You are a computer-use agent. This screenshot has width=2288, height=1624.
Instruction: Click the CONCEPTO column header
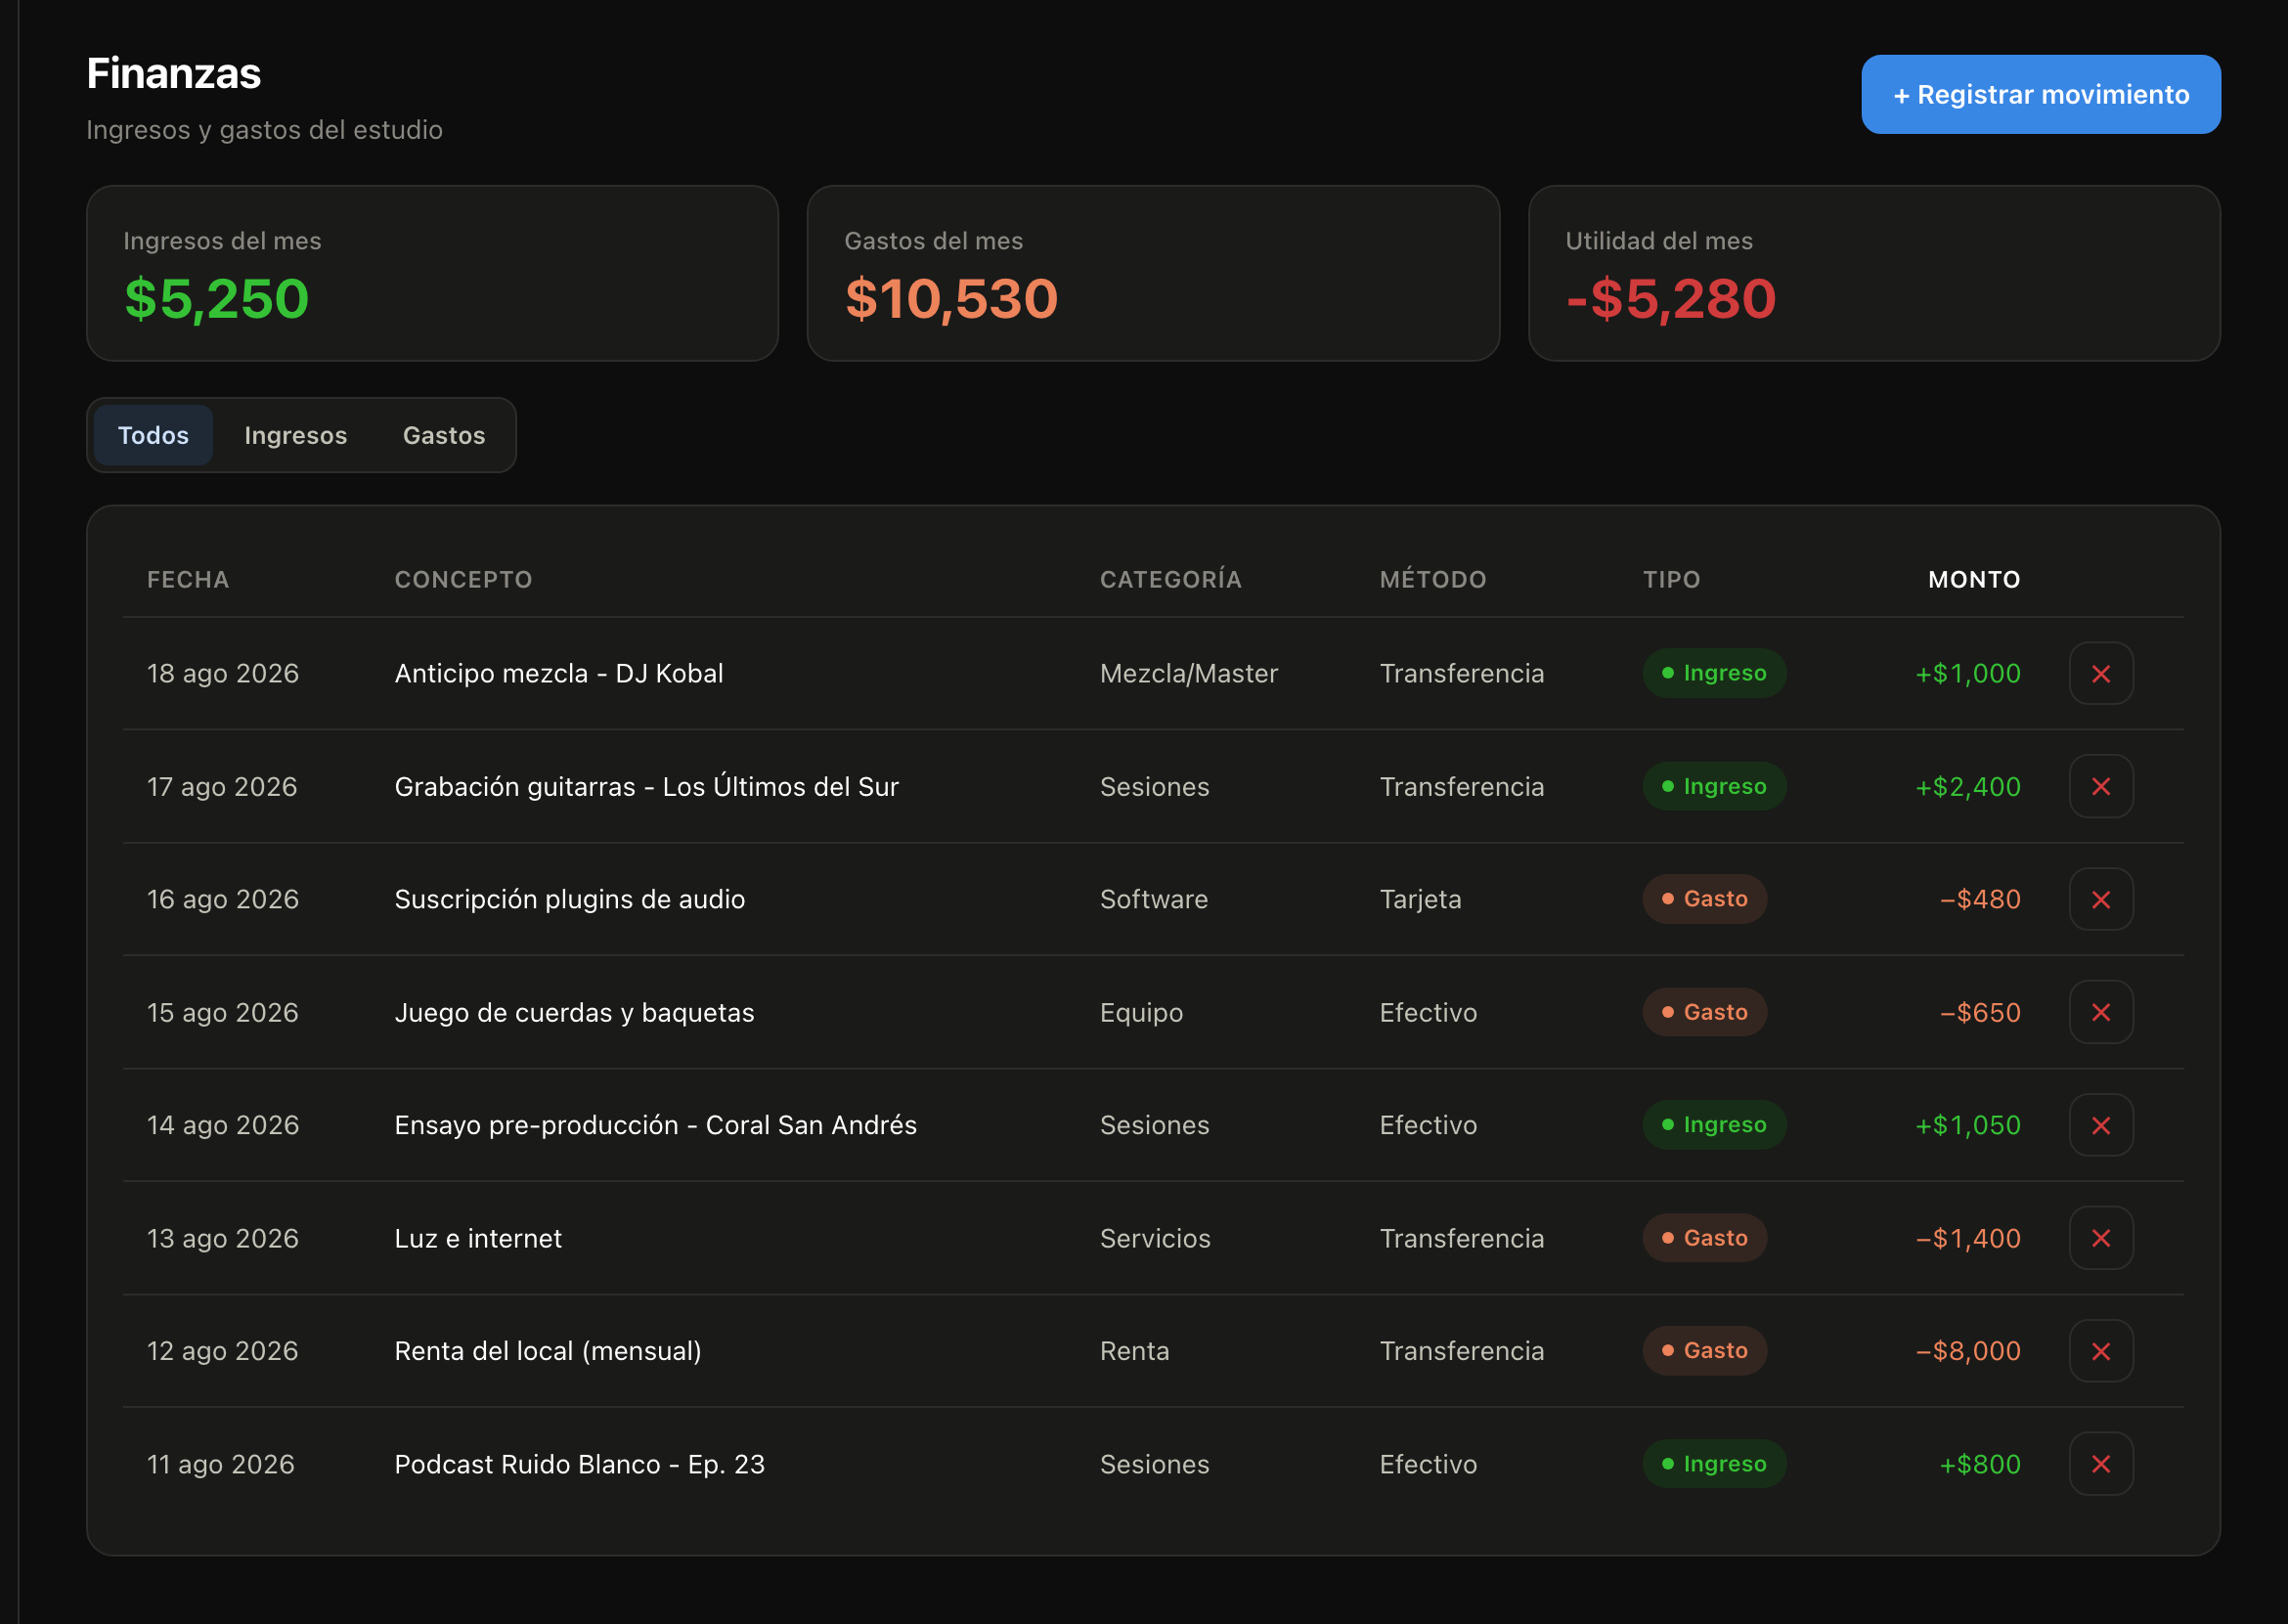click(463, 579)
